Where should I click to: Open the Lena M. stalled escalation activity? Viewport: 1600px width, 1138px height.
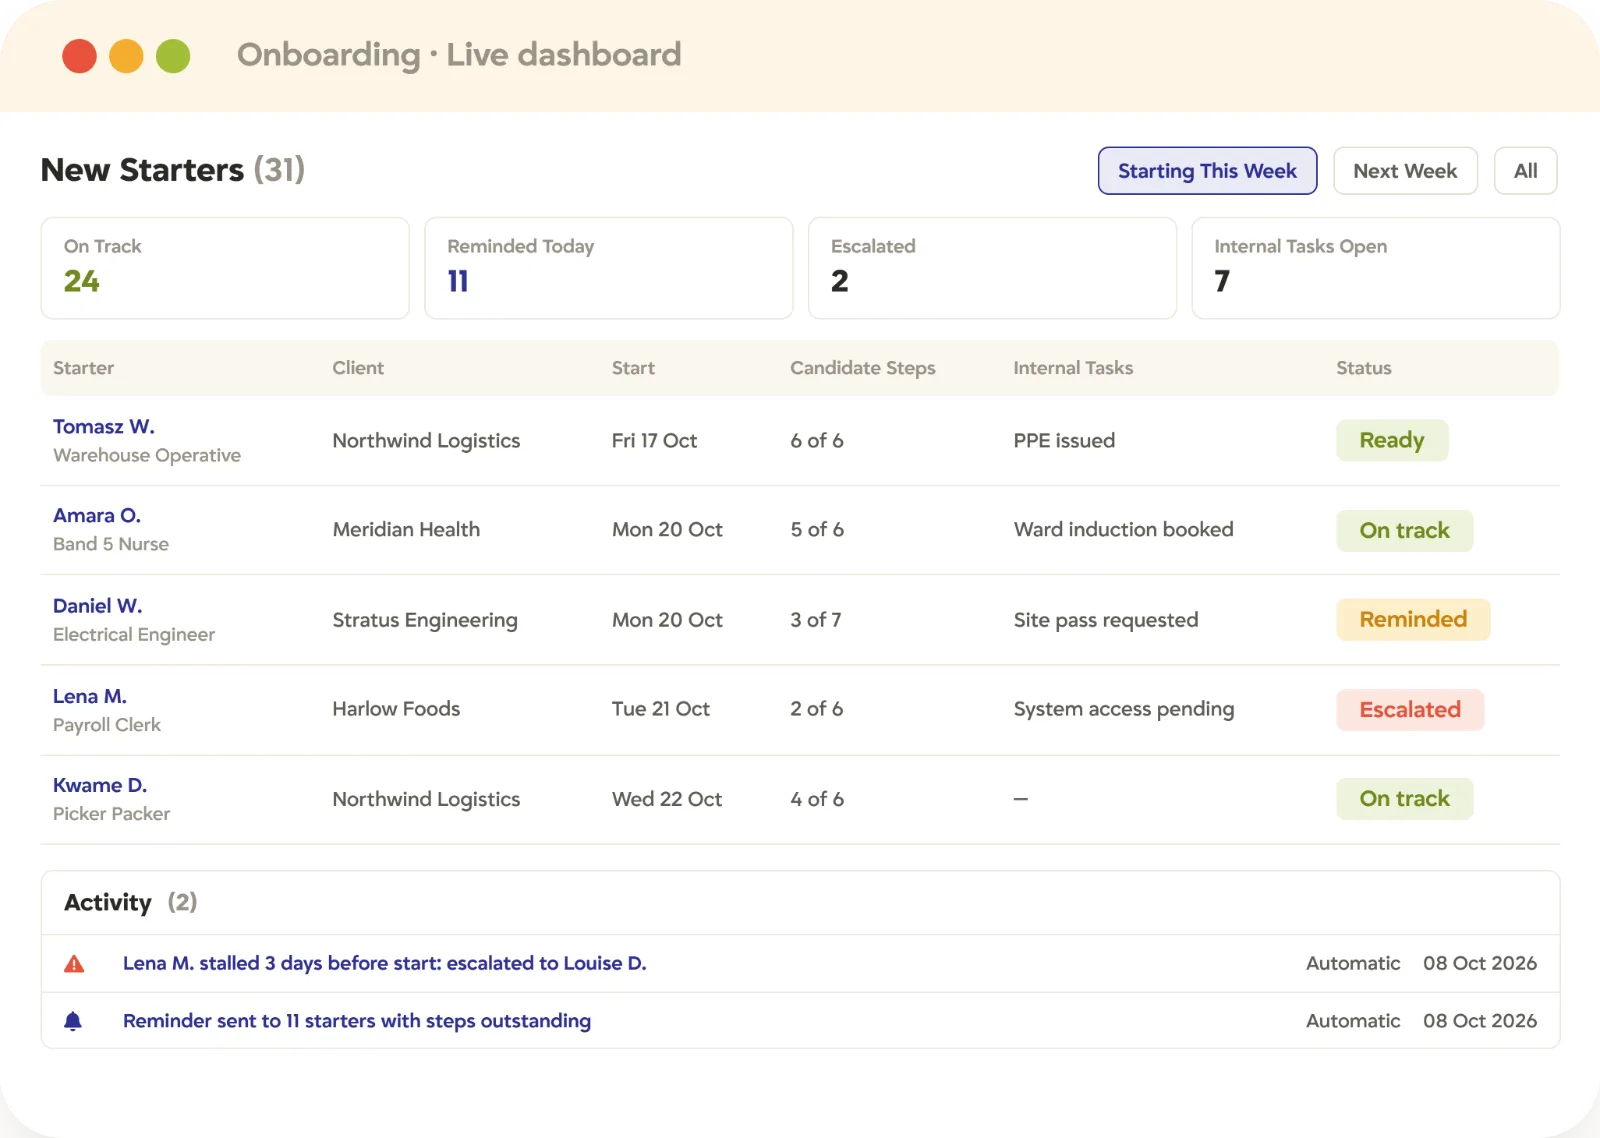(385, 963)
